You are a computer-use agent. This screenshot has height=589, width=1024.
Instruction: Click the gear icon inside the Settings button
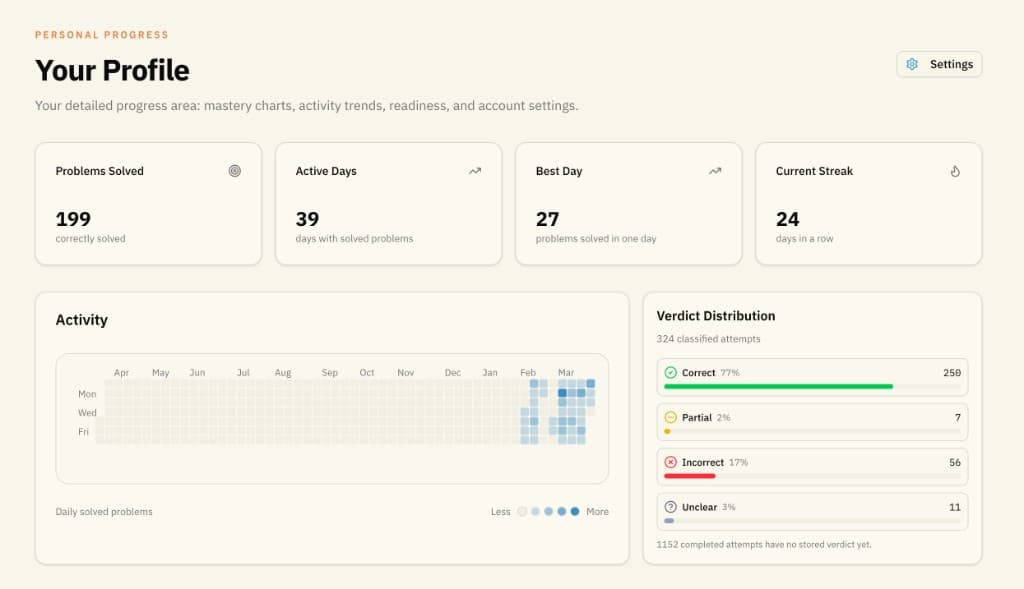[912, 63]
